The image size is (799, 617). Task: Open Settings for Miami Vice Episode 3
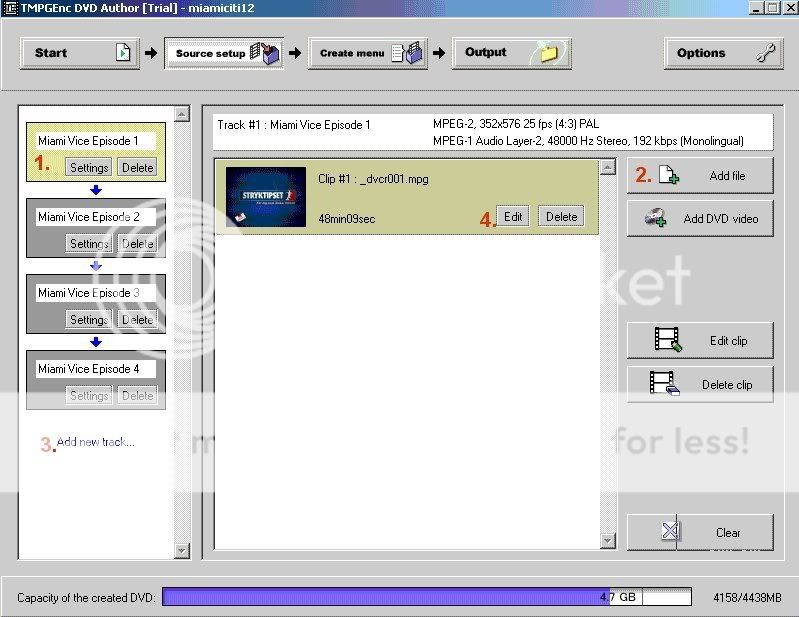(x=88, y=319)
